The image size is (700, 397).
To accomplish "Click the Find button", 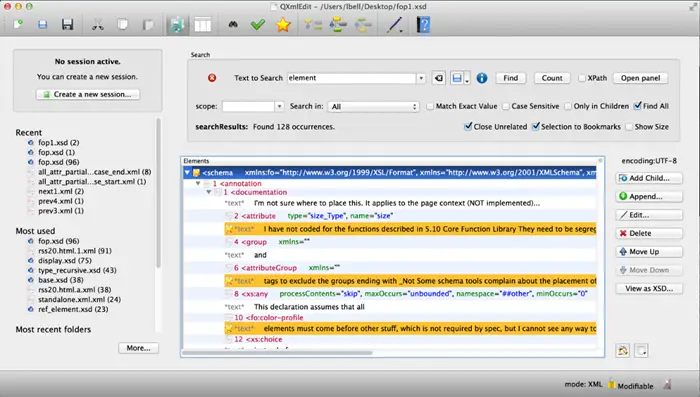I will click(511, 78).
